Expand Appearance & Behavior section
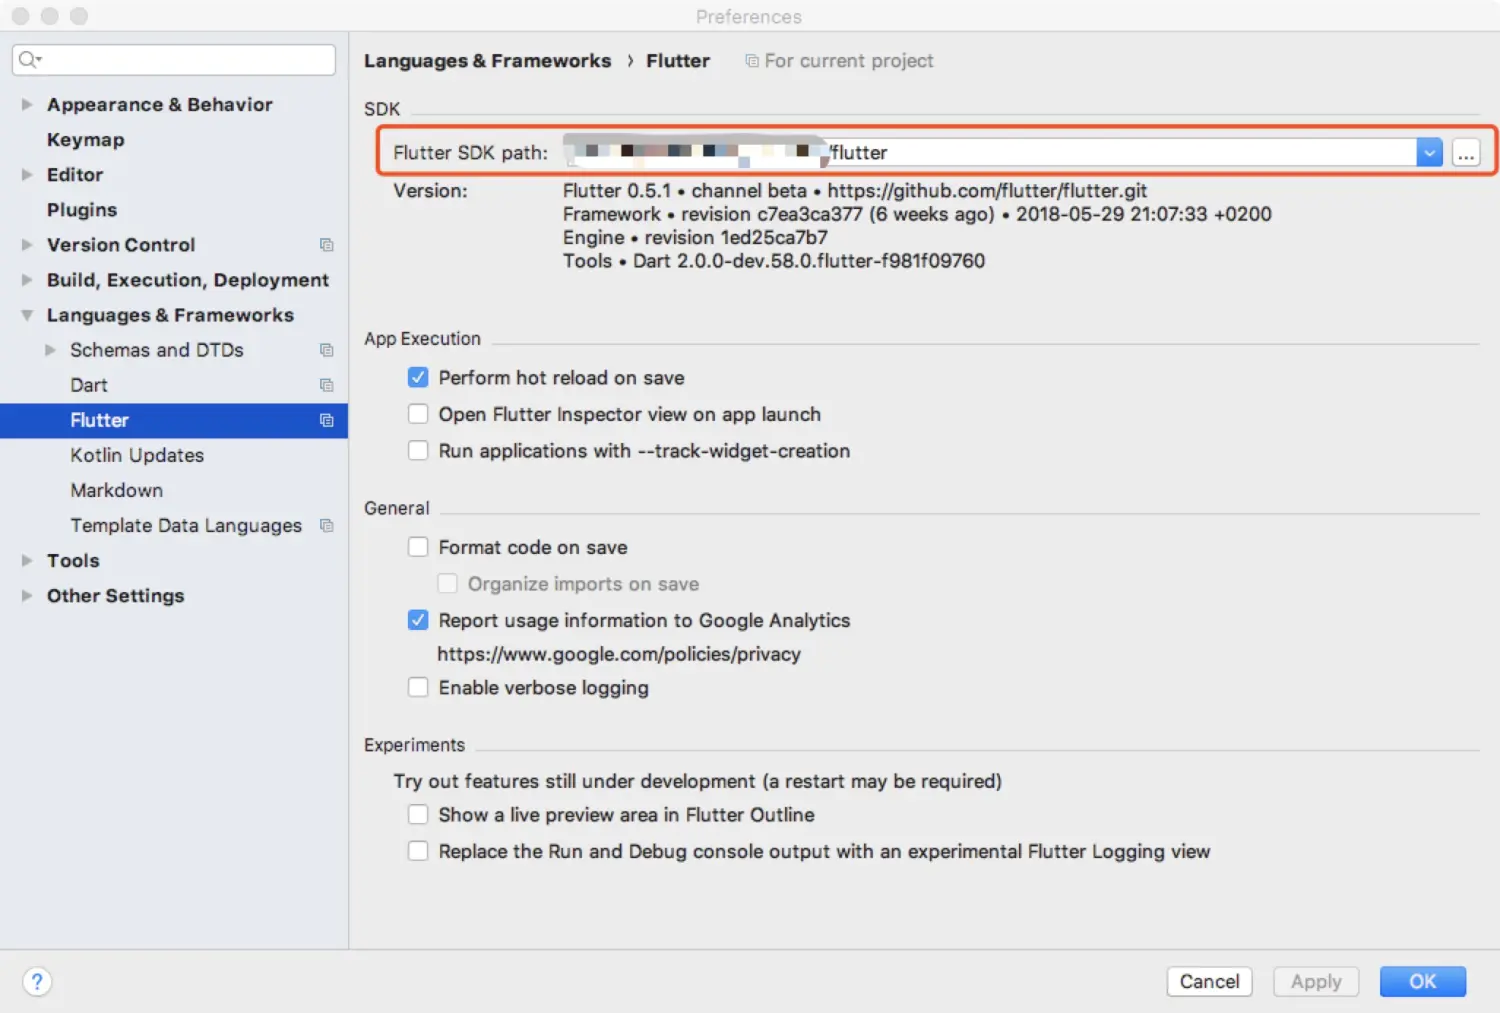The height and width of the screenshot is (1013, 1500). coord(27,104)
